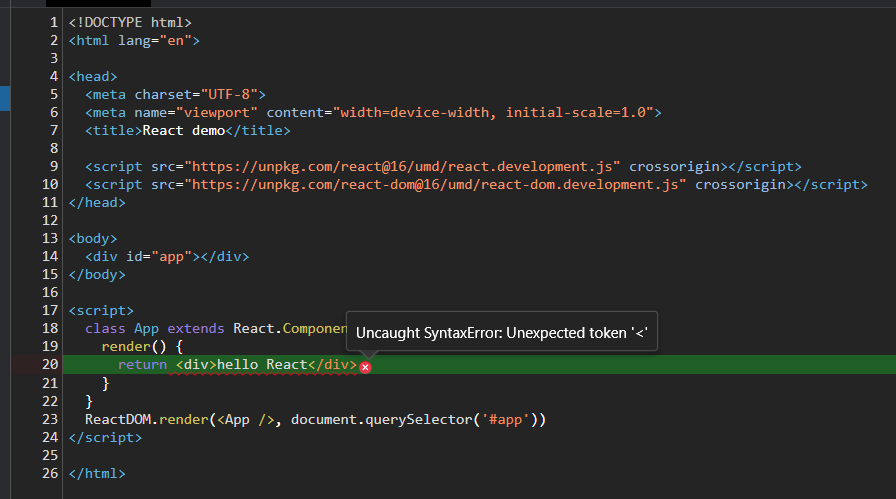
Task: Click the closing </body> tag
Action: coord(97,274)
